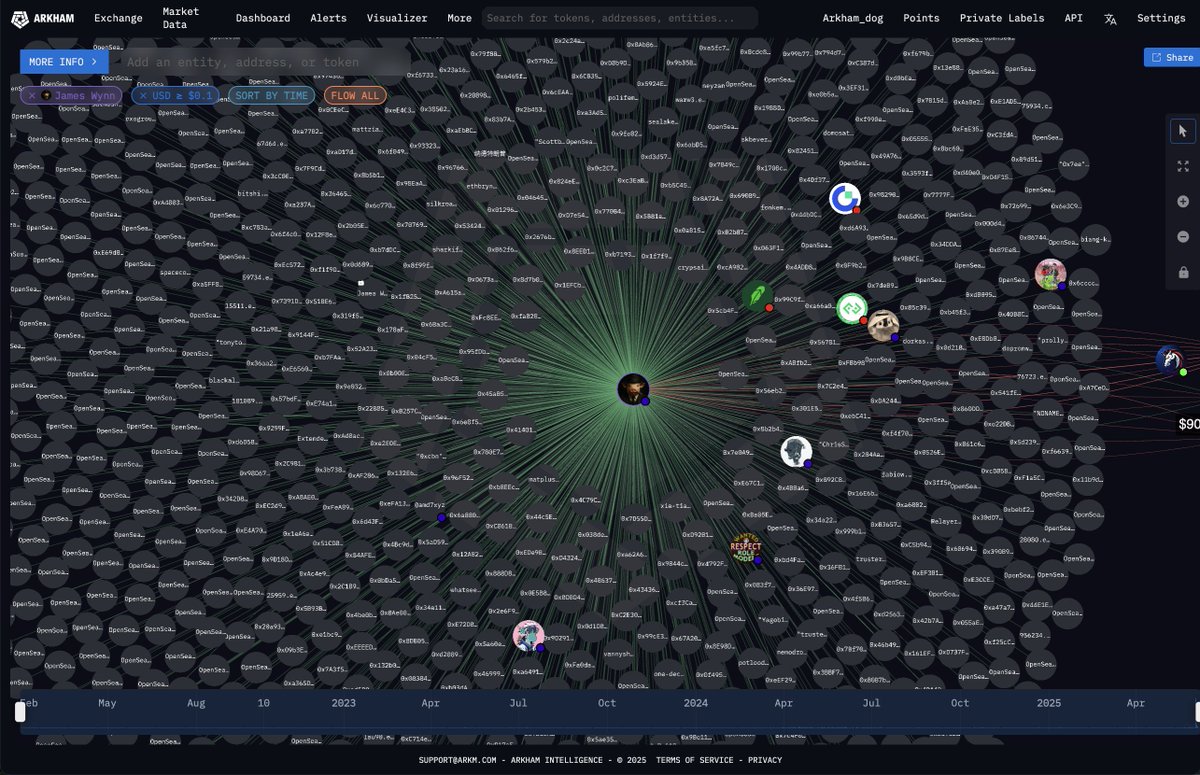
Task: Click the green leaf entity node
Action: [x=756, y=295]
